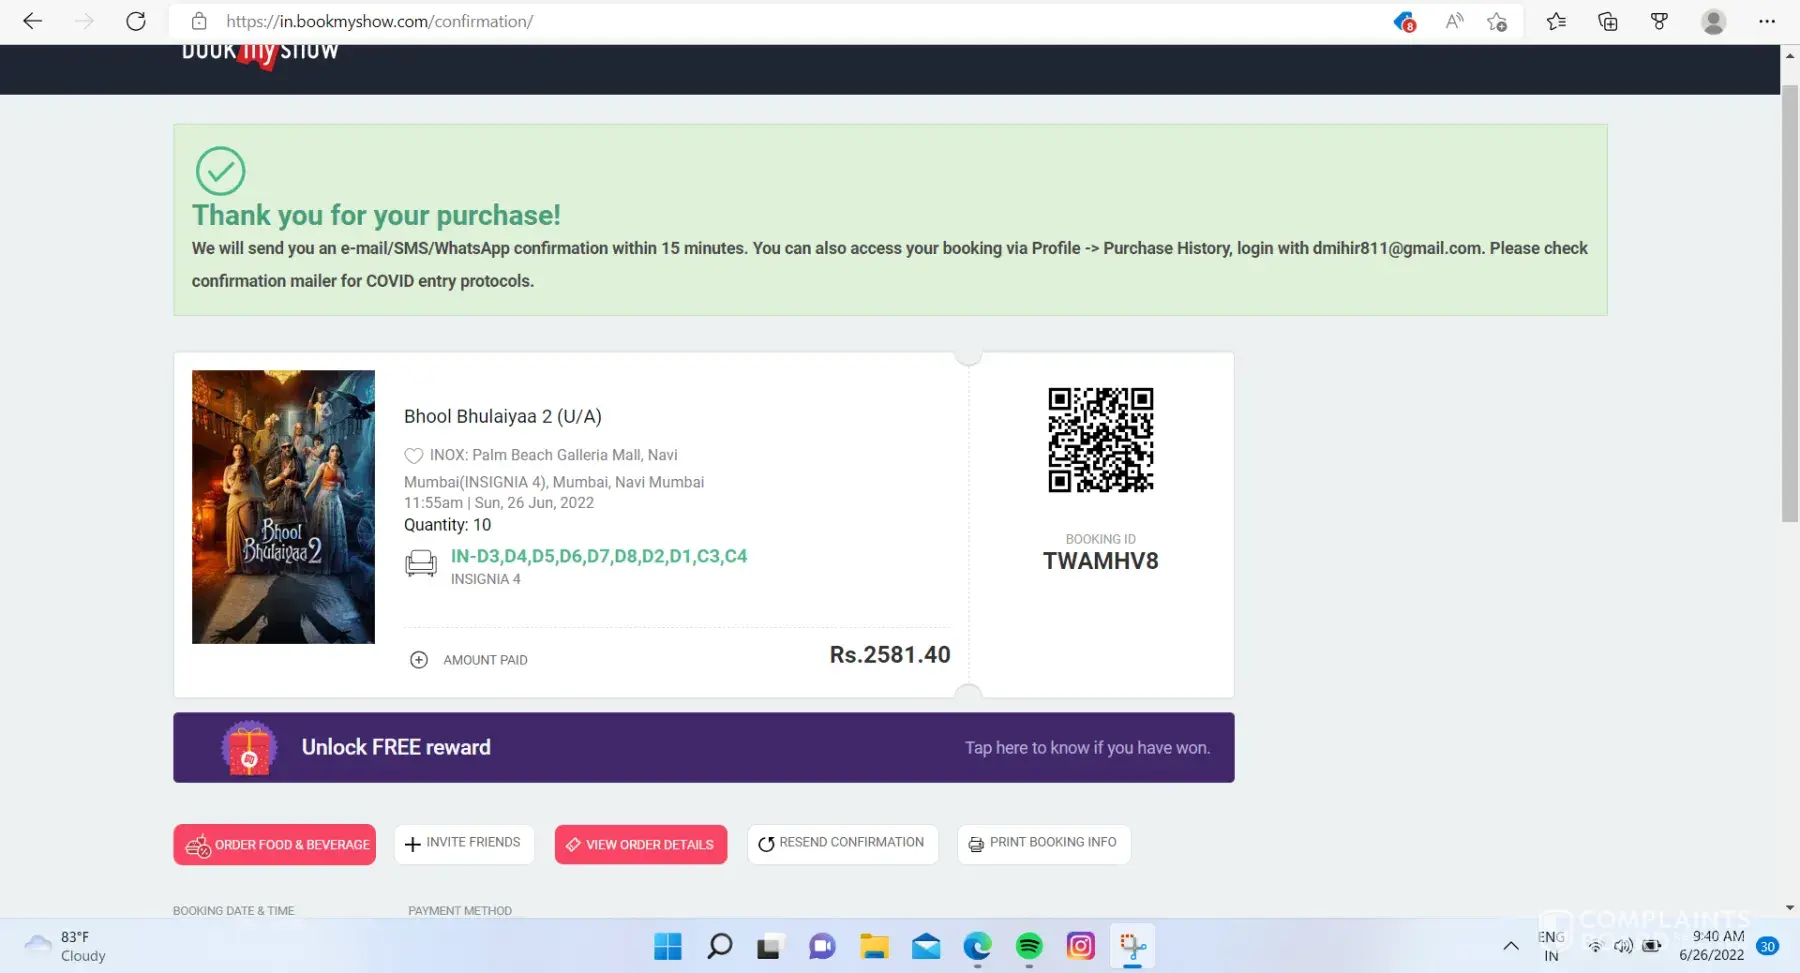Click the heart icon beside INOX venue

(x=413, y=456)
